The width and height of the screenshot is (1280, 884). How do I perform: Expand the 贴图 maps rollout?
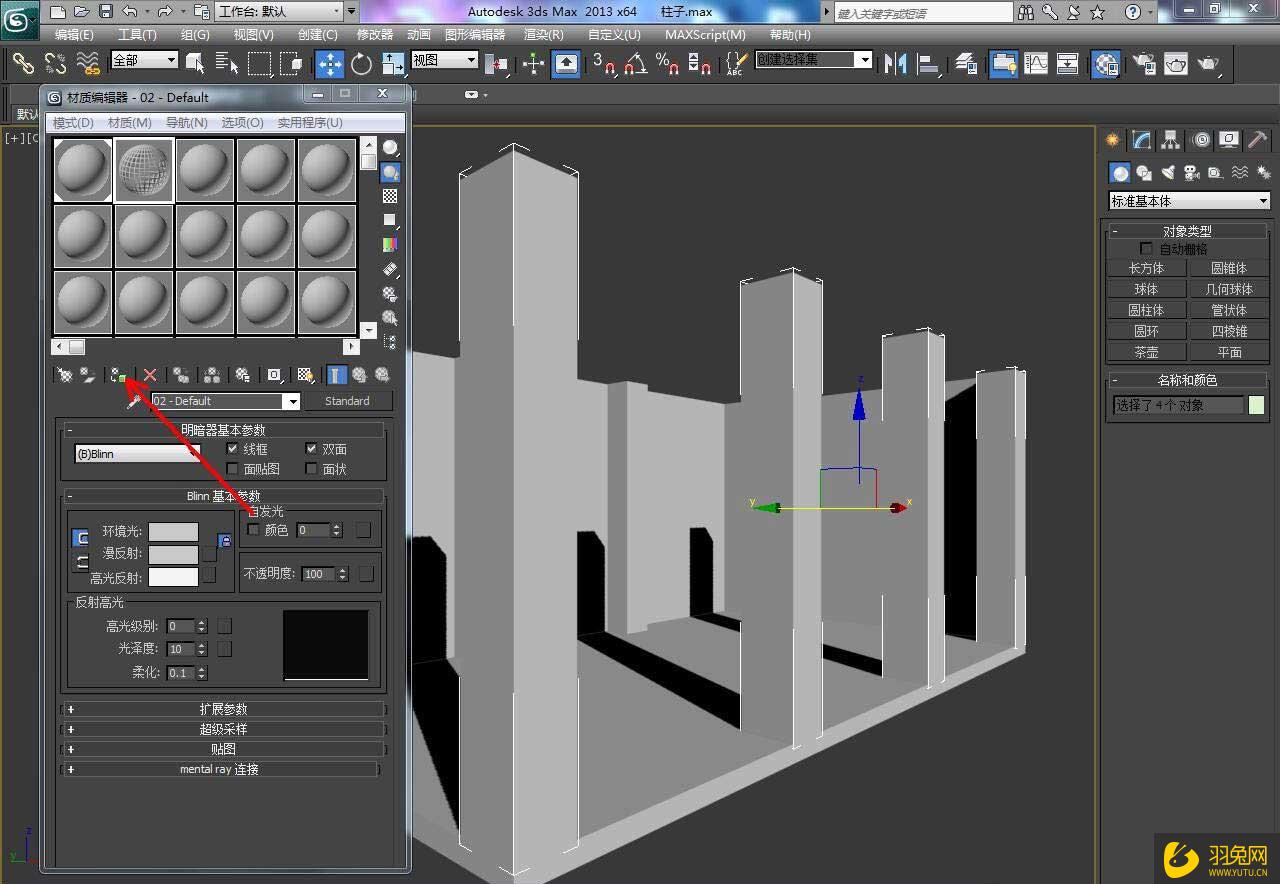[223, 748]
